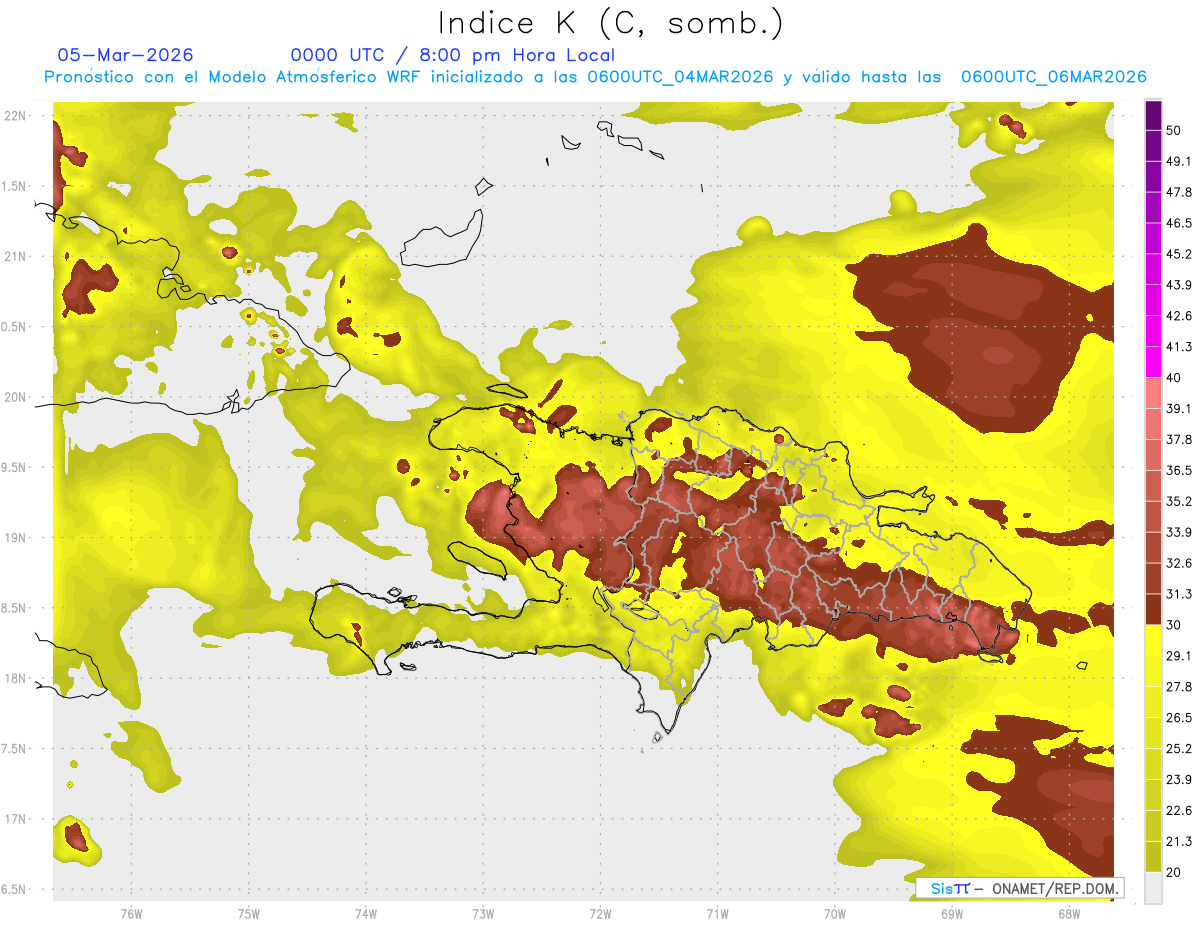
Task: Pick the gray swatch below the 20 label
Action: 1153,887
